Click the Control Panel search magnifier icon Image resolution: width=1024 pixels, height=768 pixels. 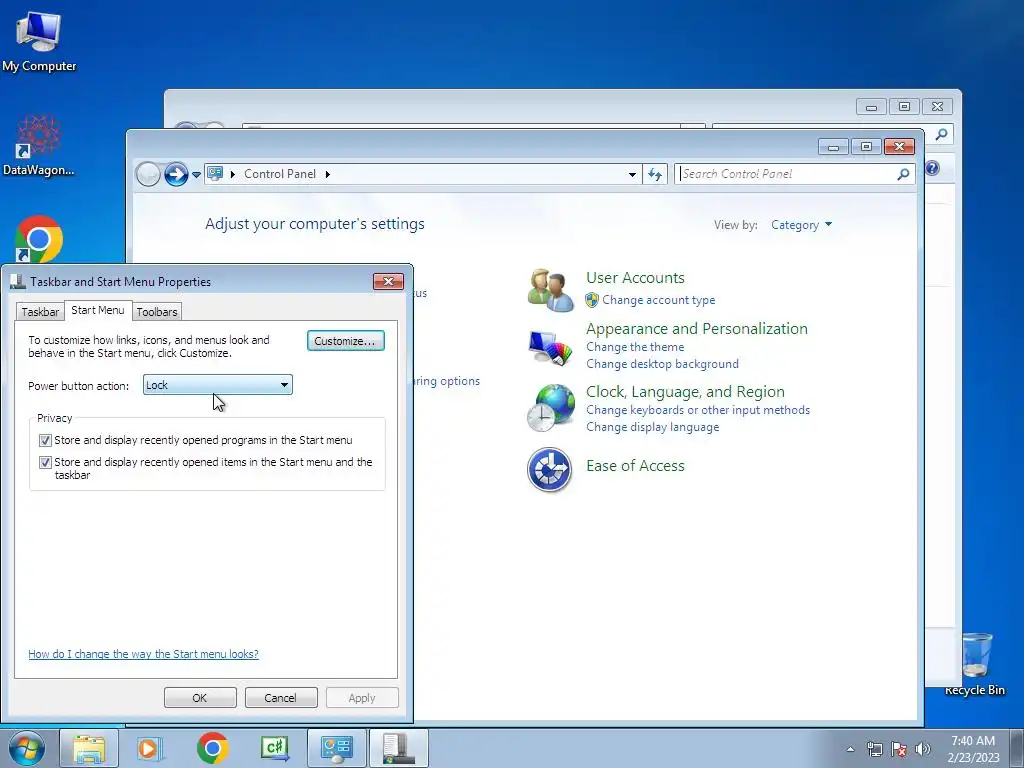click(903, 174)
